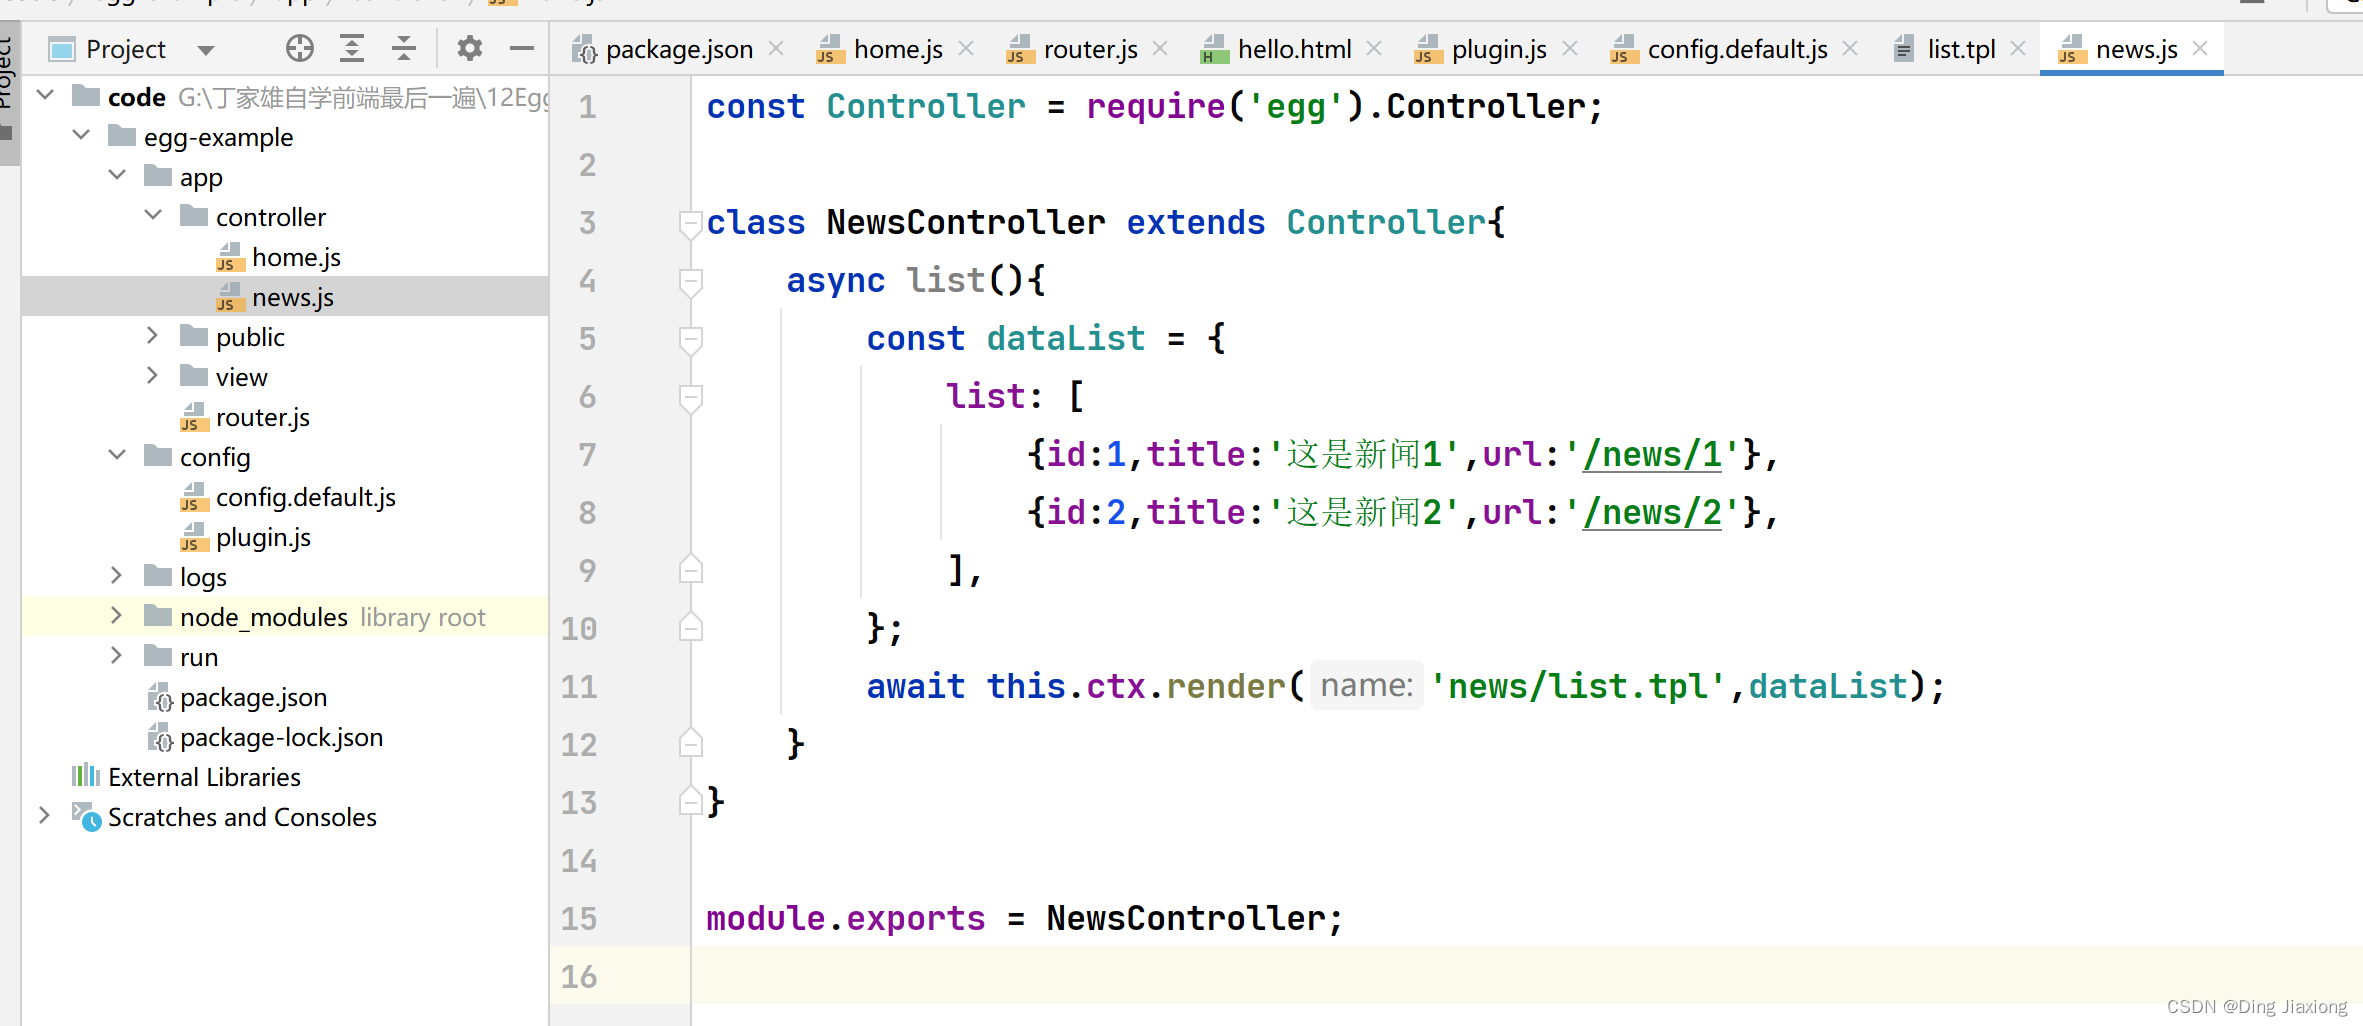Viewport: 2363px width, 1026px height.
Task: Fold the NewsController class at line 3
Action: [690, 223]
